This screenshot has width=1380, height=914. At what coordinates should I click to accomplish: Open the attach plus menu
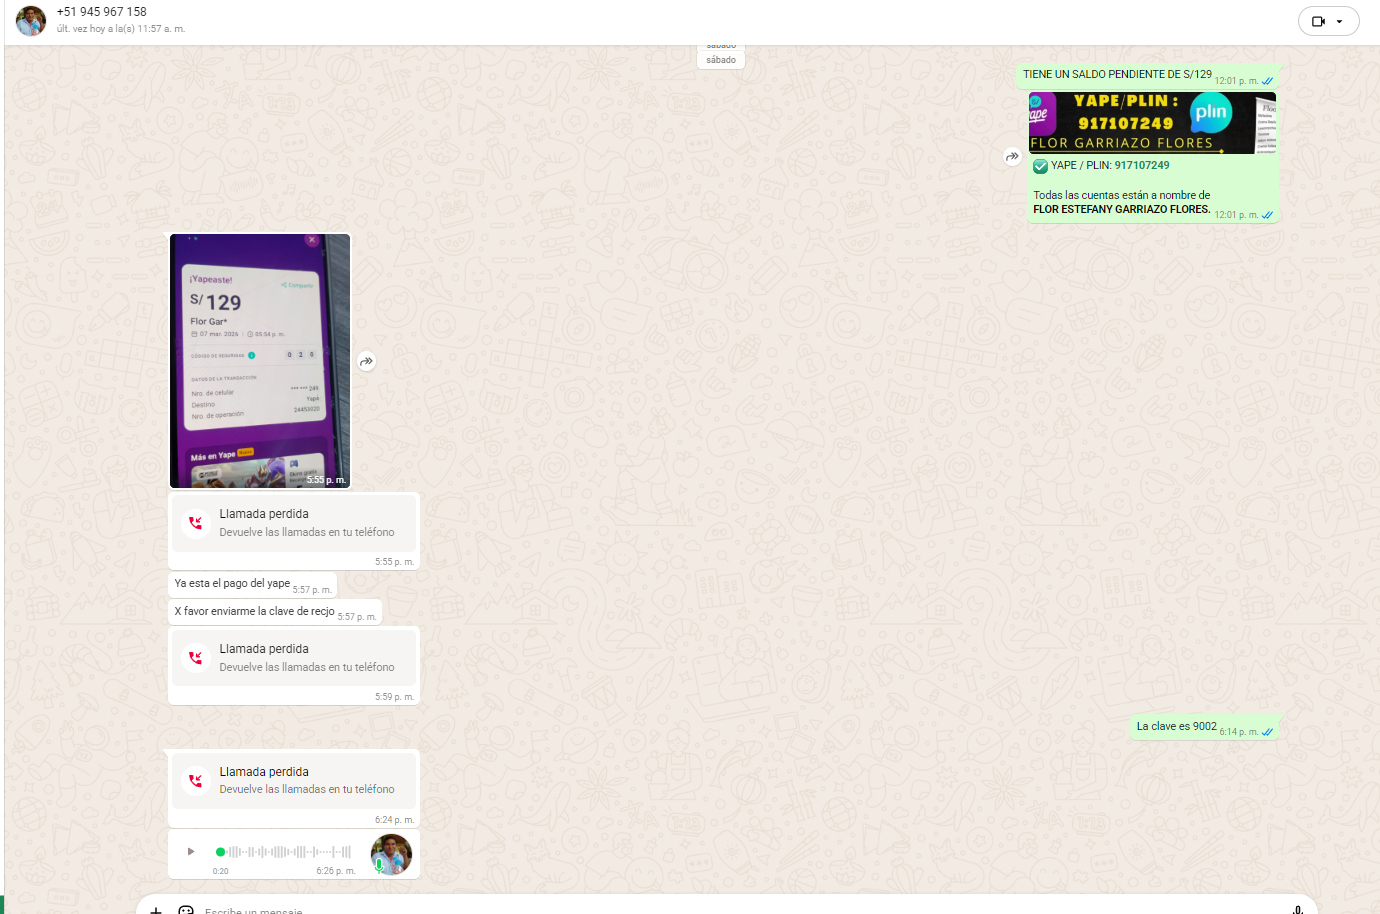pyautogui.click(x=156, y=909)
